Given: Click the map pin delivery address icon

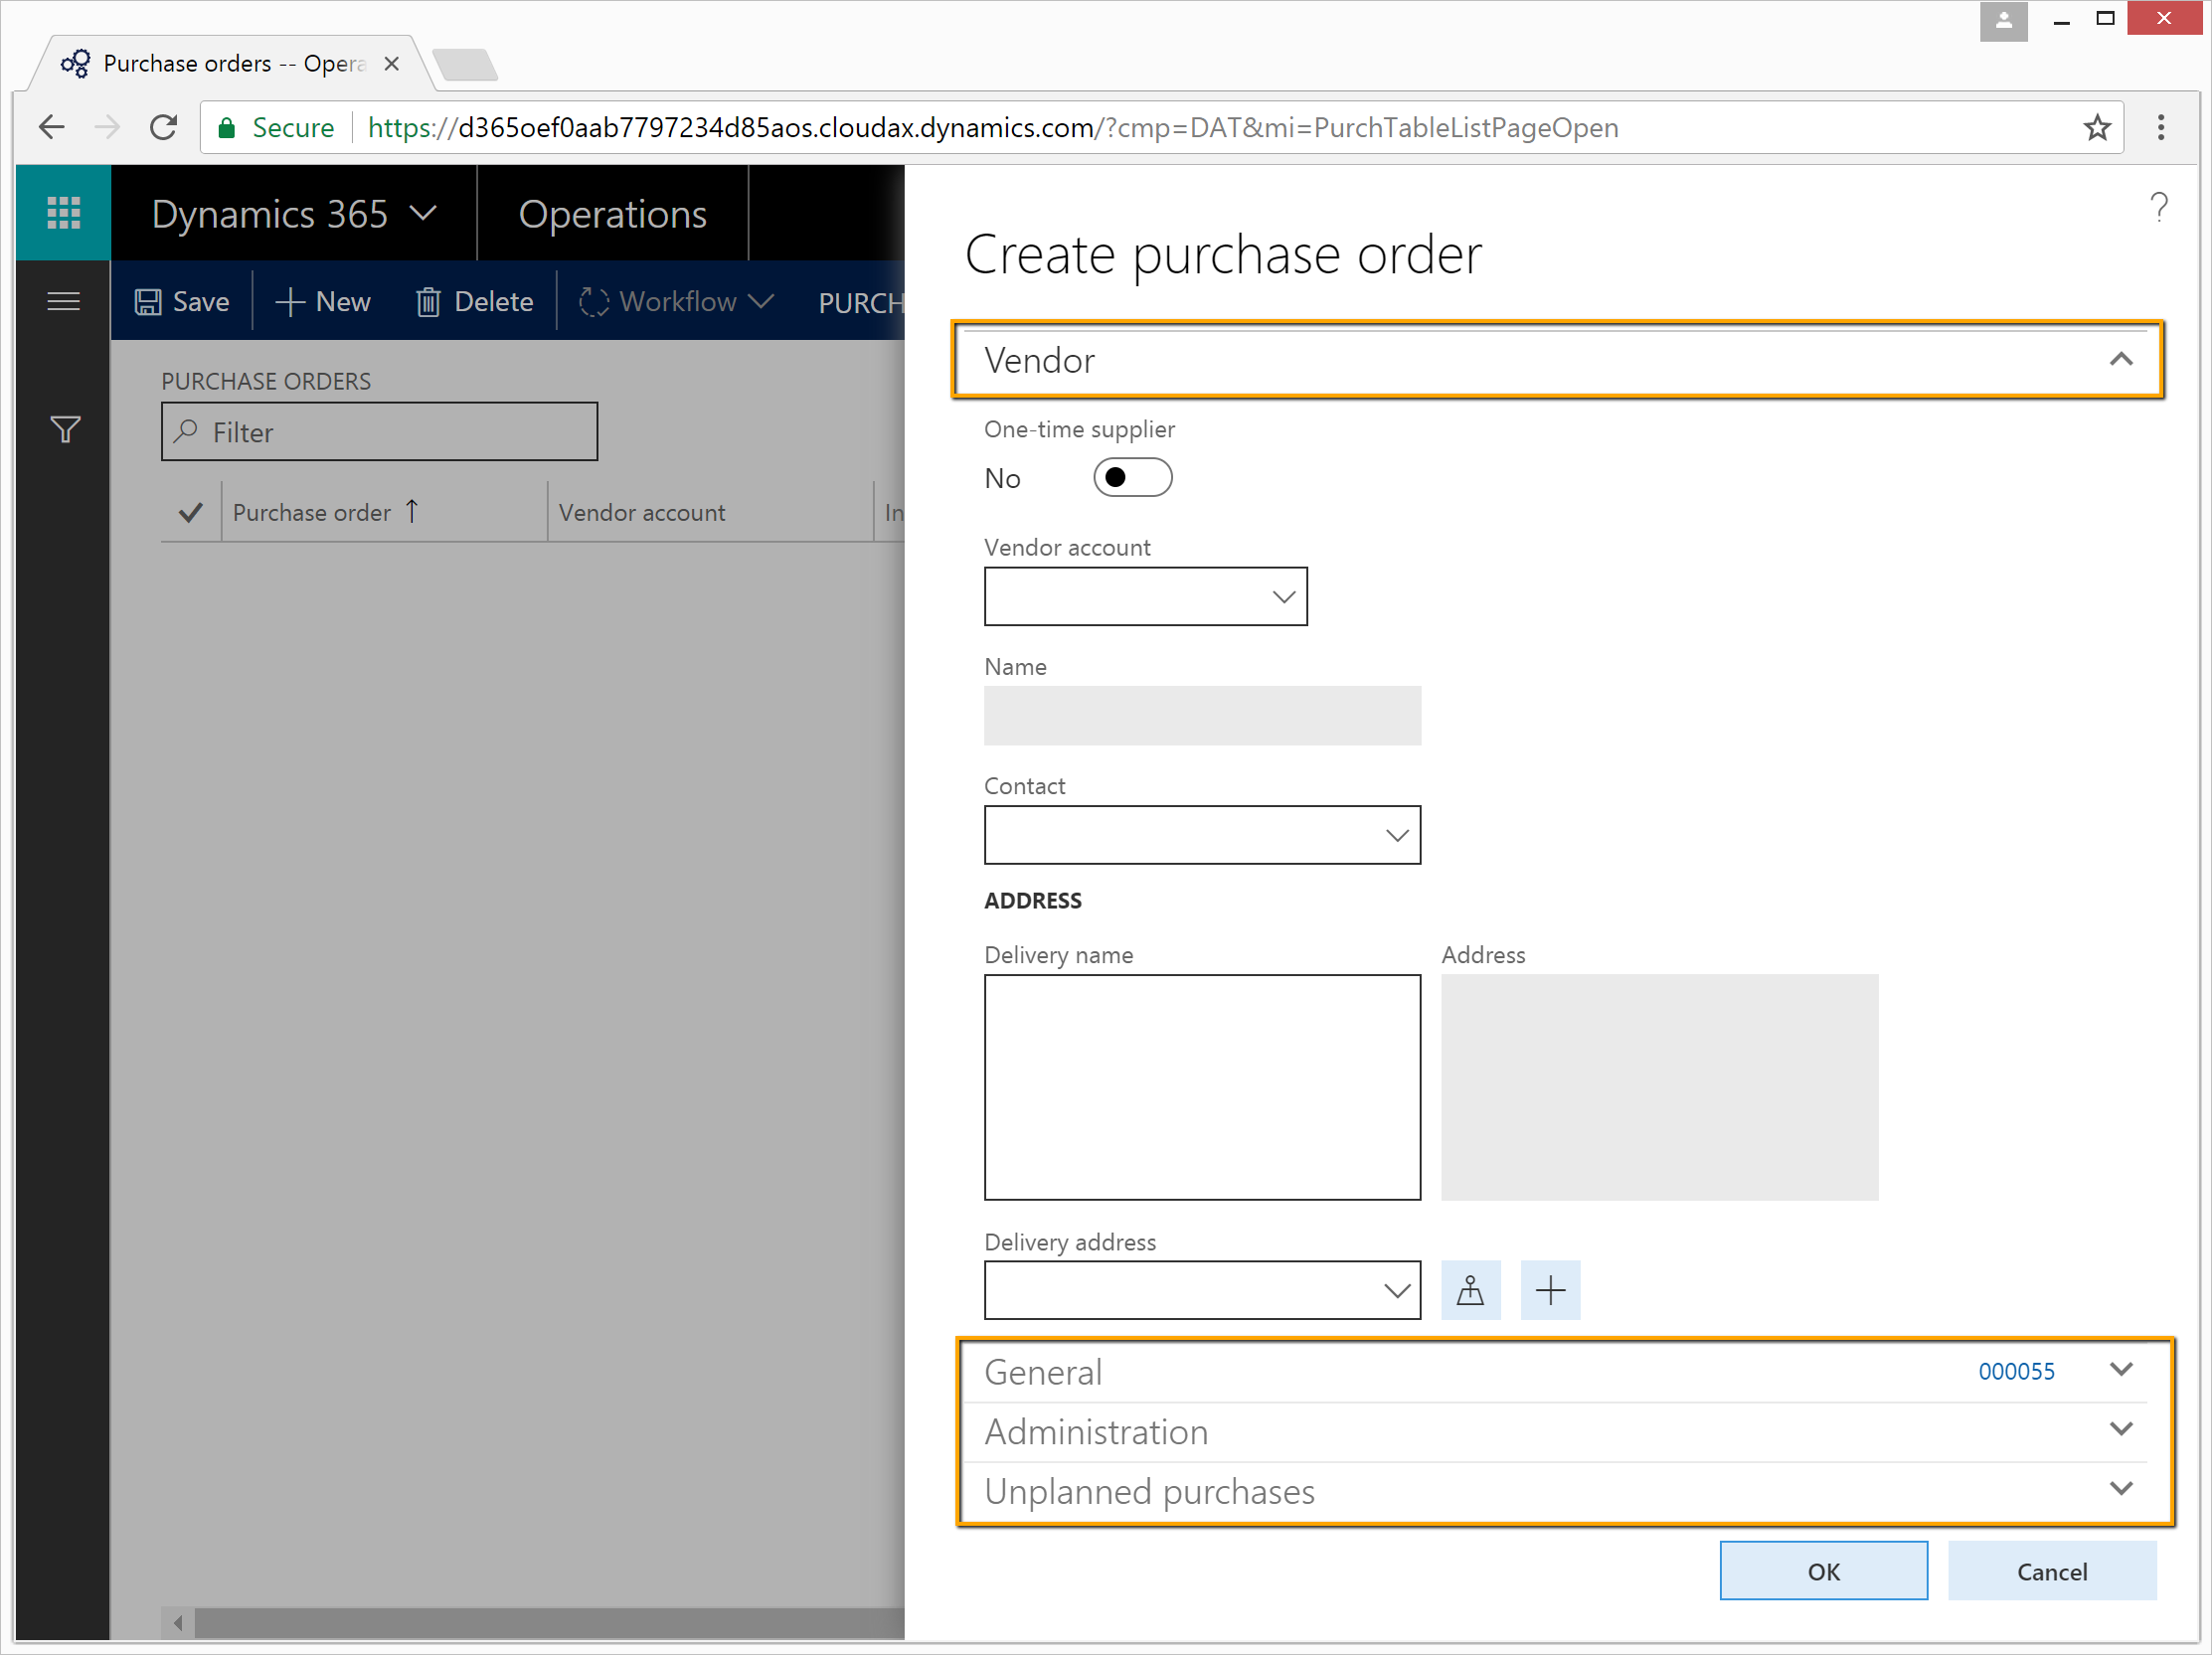Looking at the screenshot, I should [1470, 1290].
